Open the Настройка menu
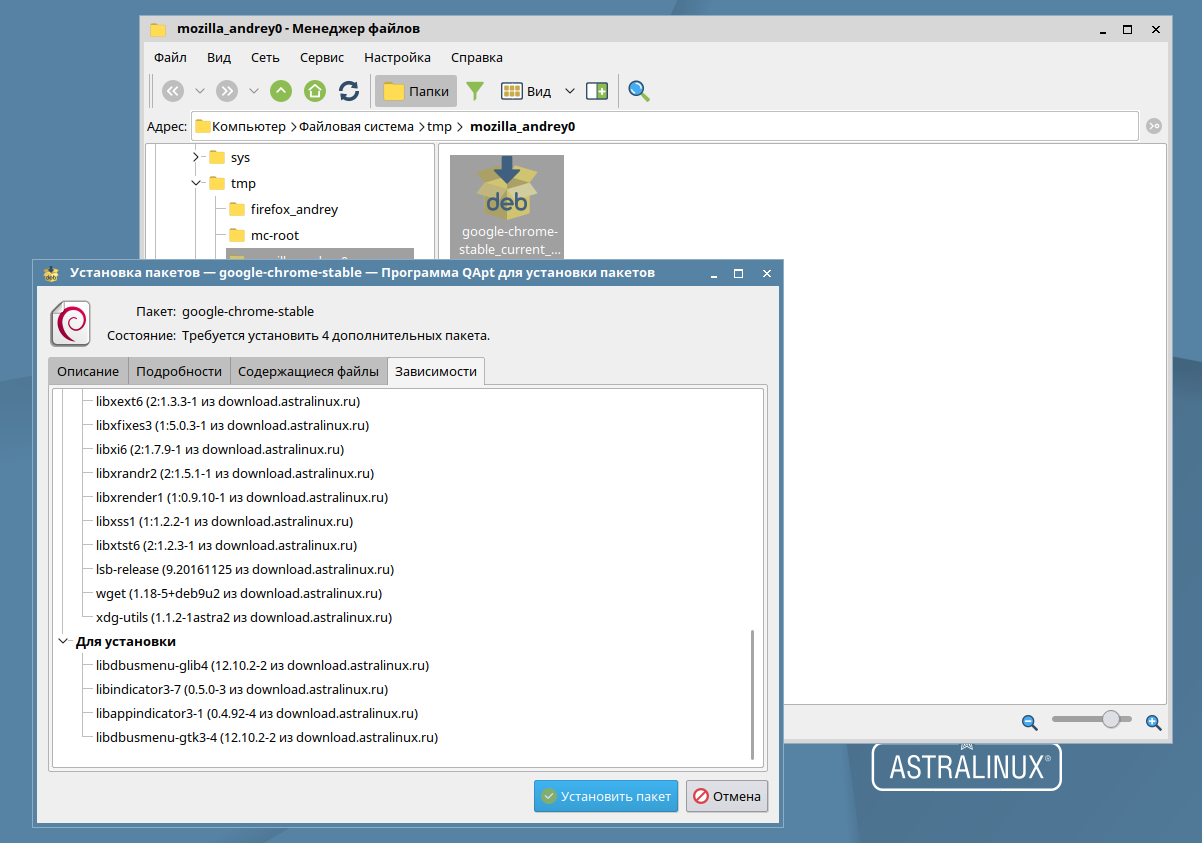Screen dimensions: 1202x843 tap(397, 58)
